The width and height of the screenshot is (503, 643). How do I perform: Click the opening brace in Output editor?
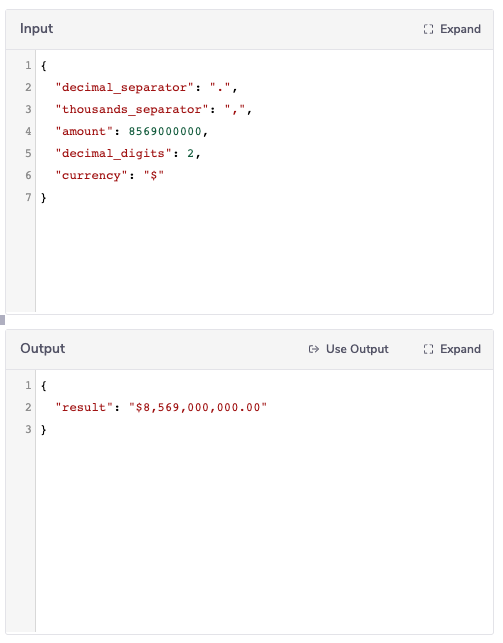click(43, 385)
